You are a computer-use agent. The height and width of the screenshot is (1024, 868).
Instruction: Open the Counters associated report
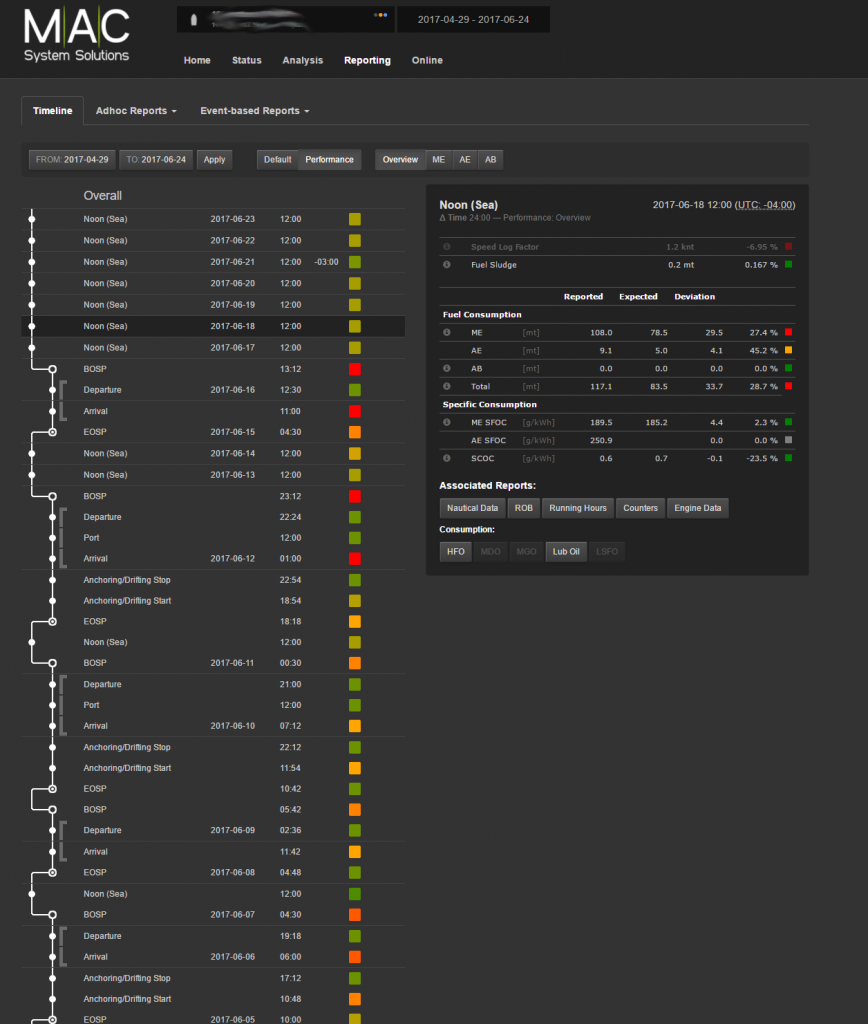641,508
